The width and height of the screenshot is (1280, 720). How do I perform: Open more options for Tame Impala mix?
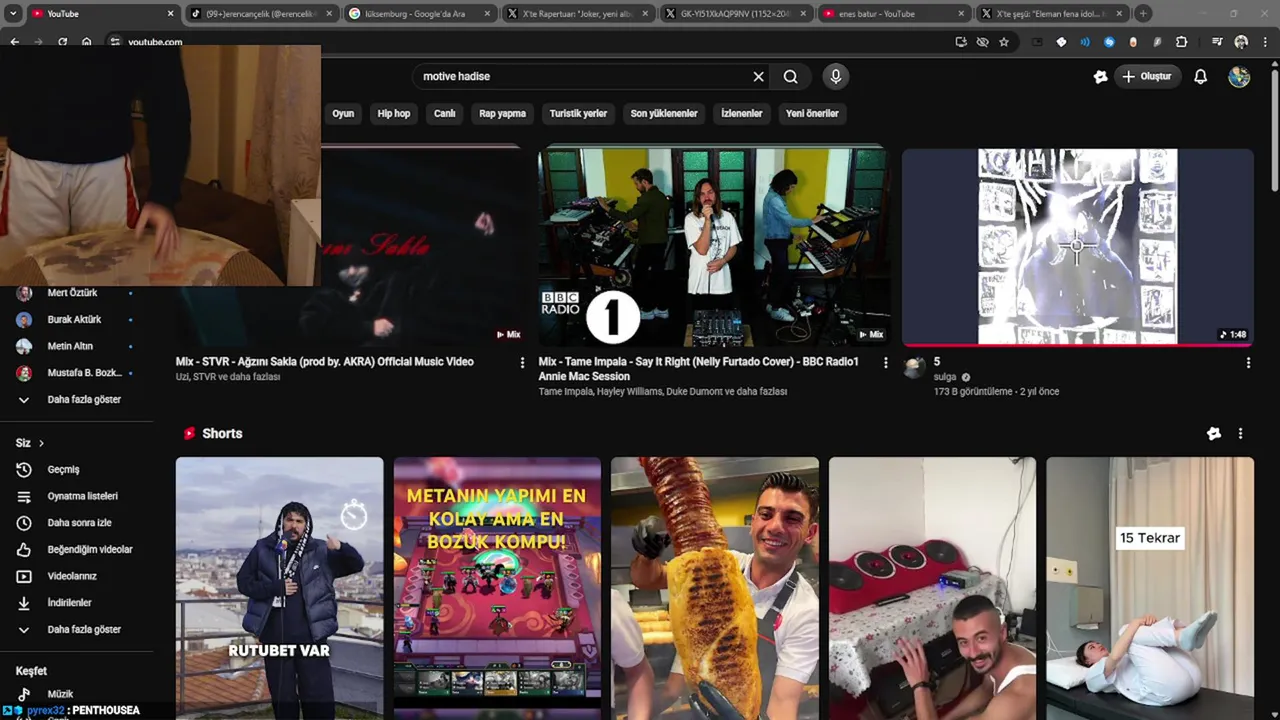[x=885, y=363]
